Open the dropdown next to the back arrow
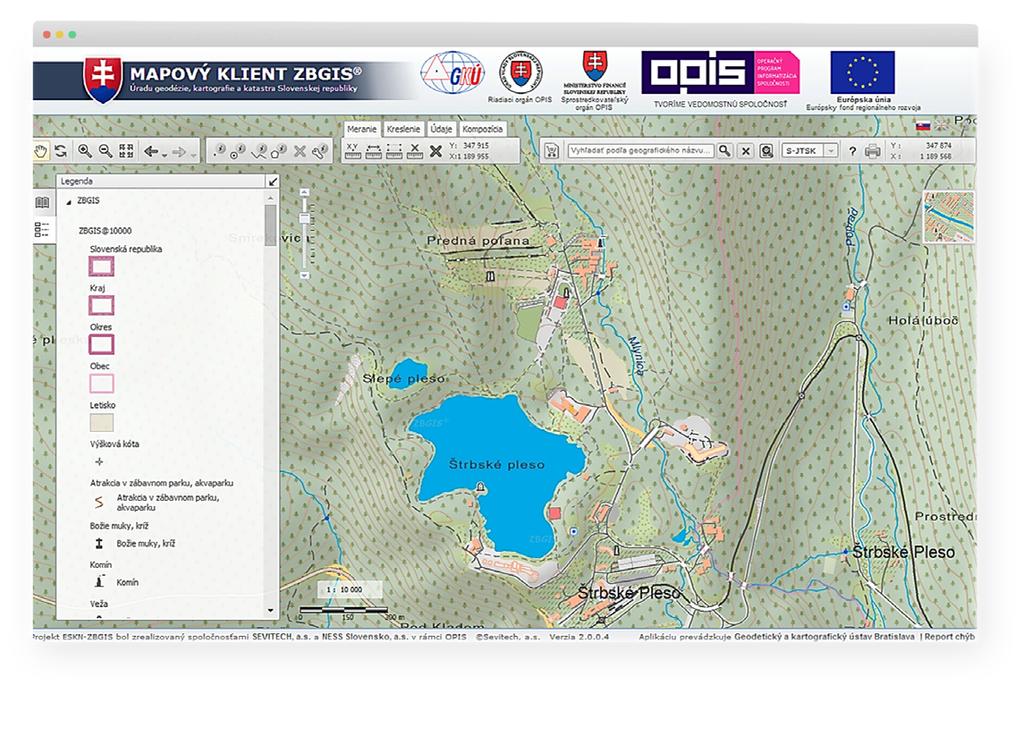Screen dimensions: 1024x753 tap(165, 154)
